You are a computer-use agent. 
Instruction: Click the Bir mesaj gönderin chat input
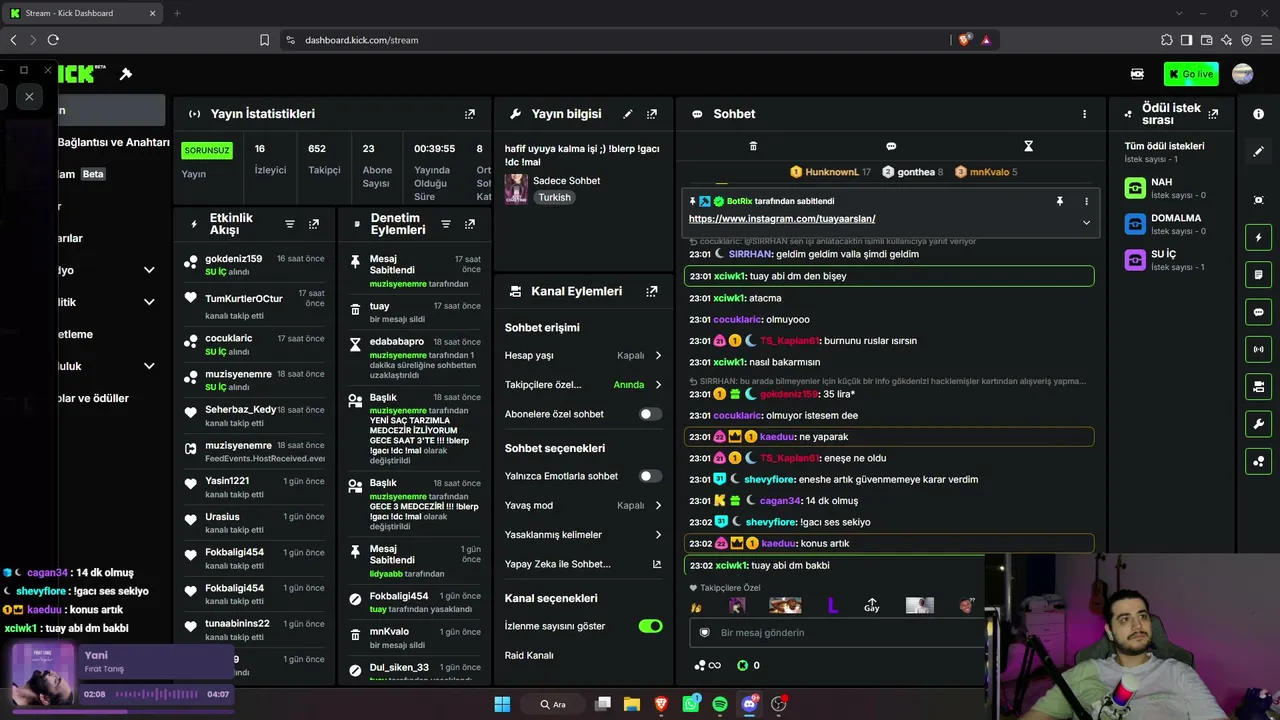pyautogui.click(x=837, y=633)
